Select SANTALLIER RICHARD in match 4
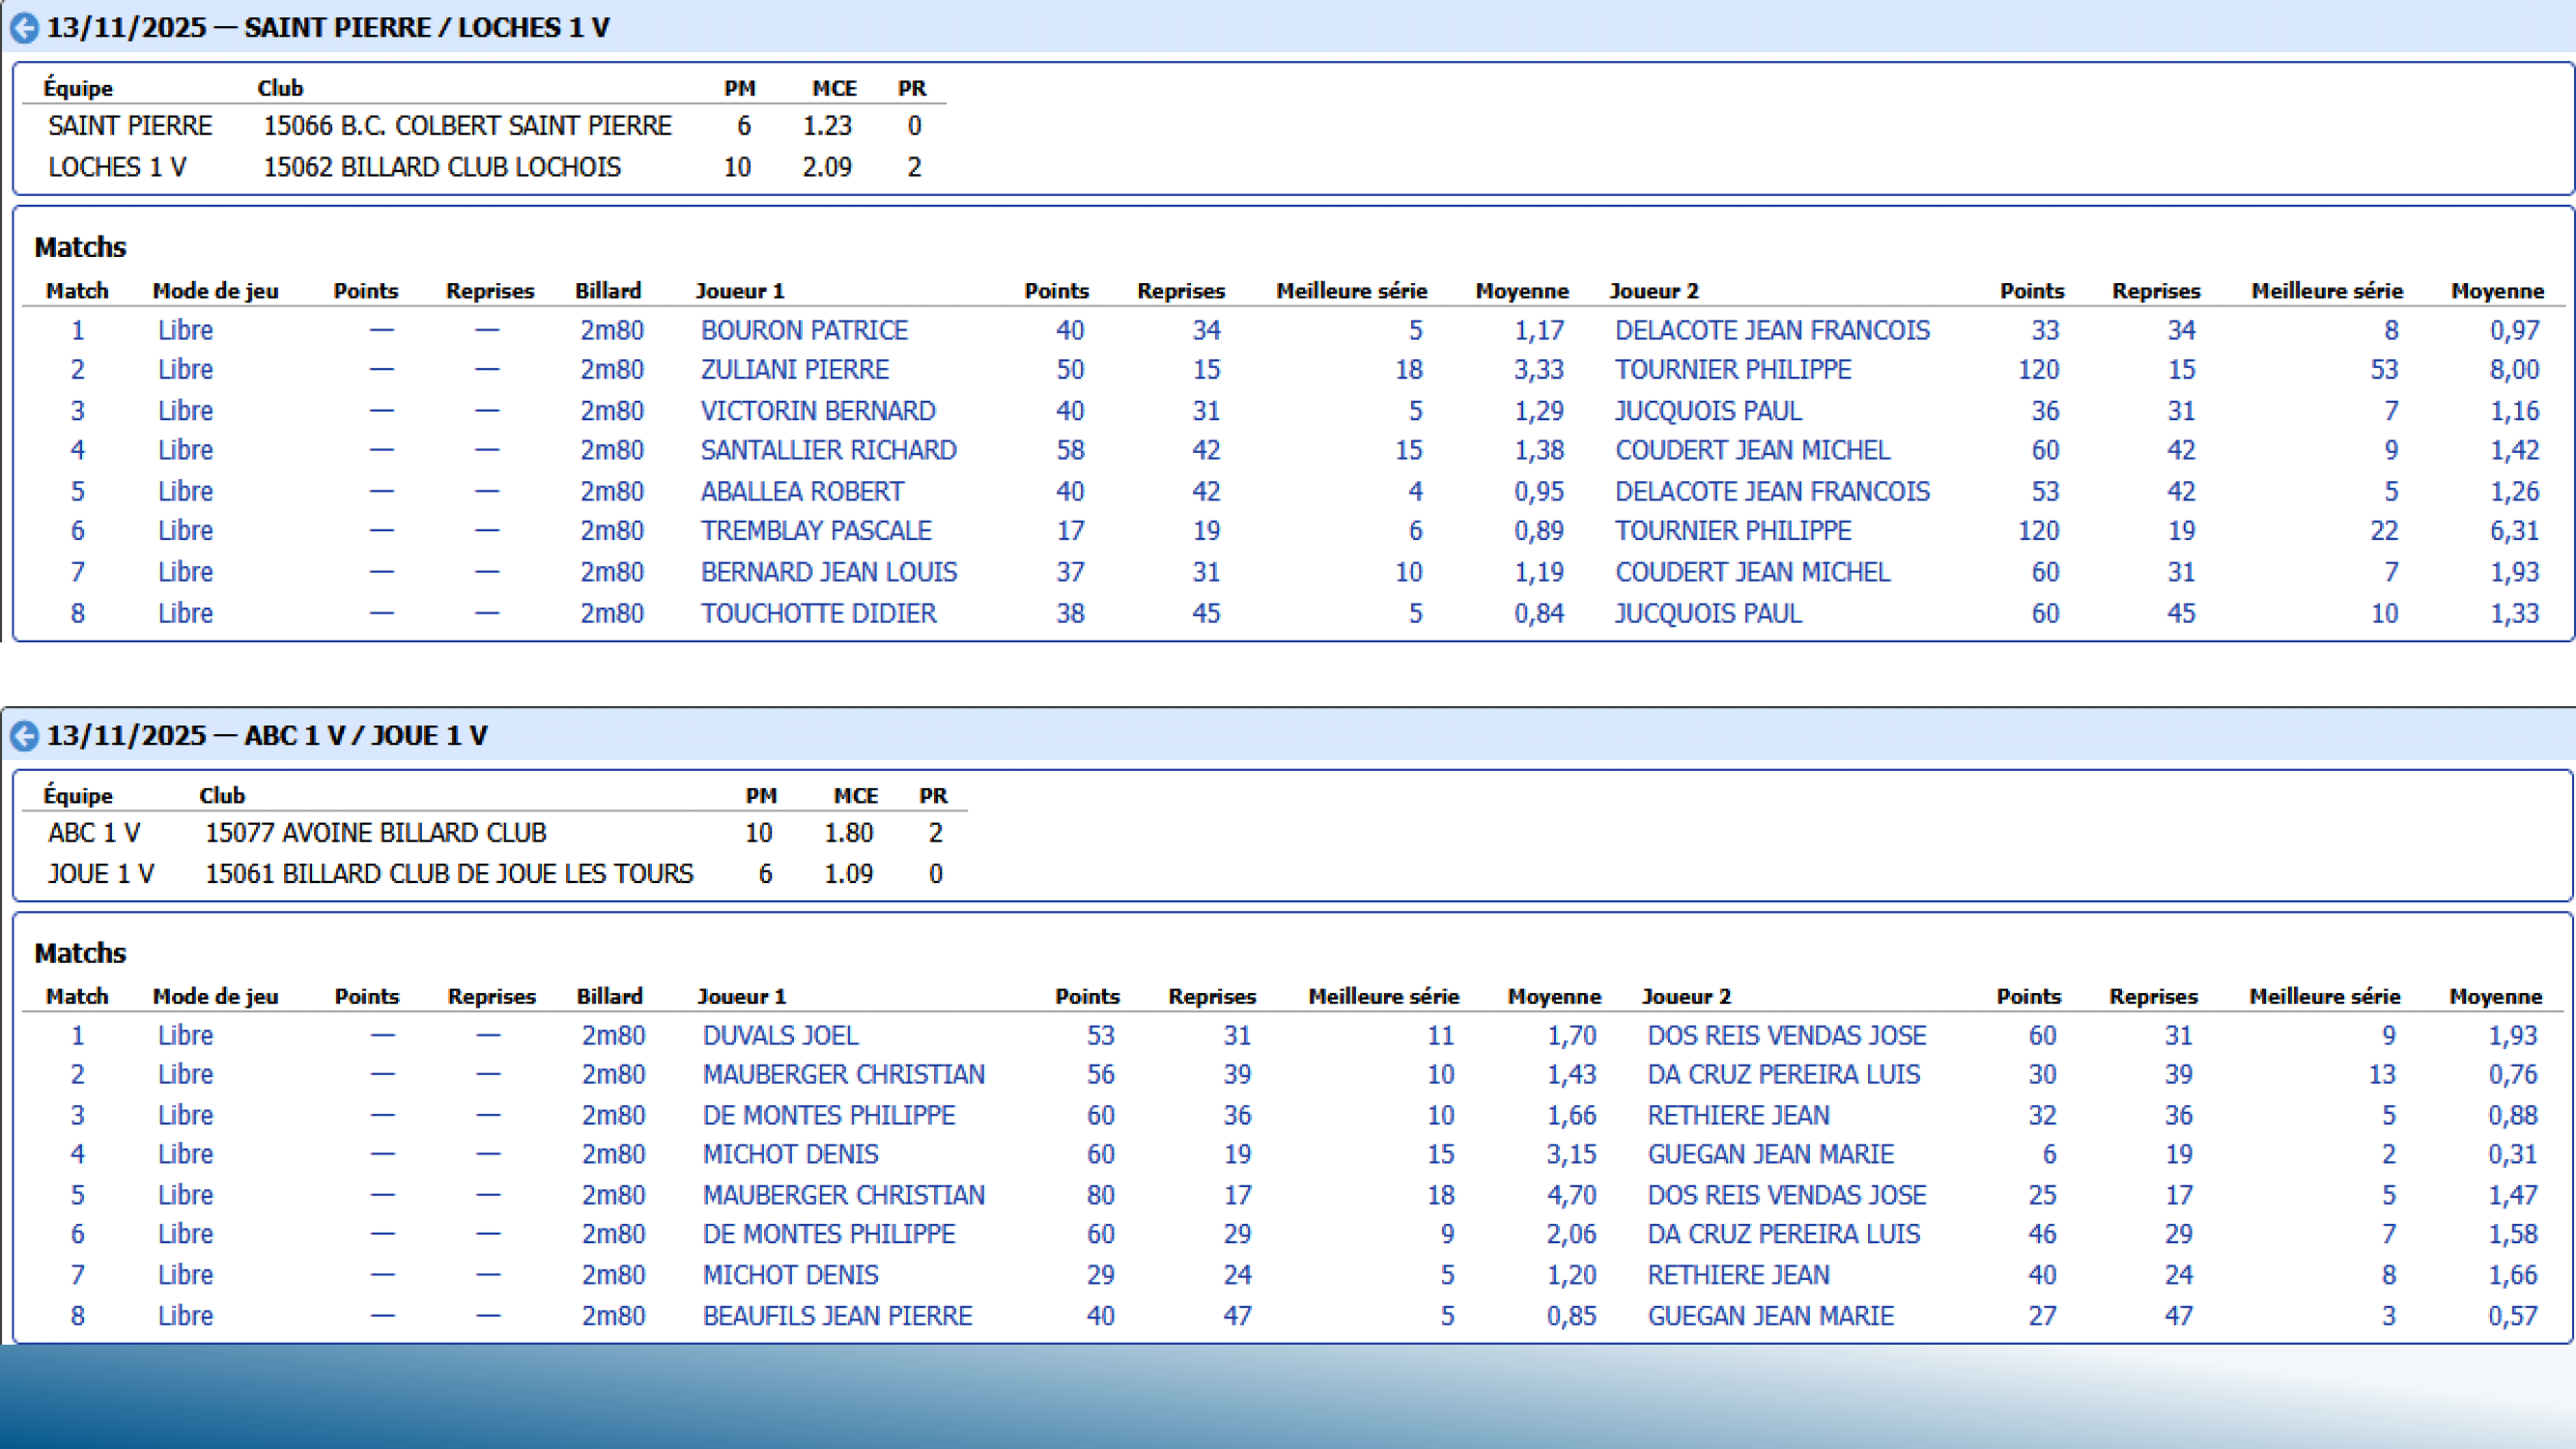2576x1449 pixels. (828, 450)
